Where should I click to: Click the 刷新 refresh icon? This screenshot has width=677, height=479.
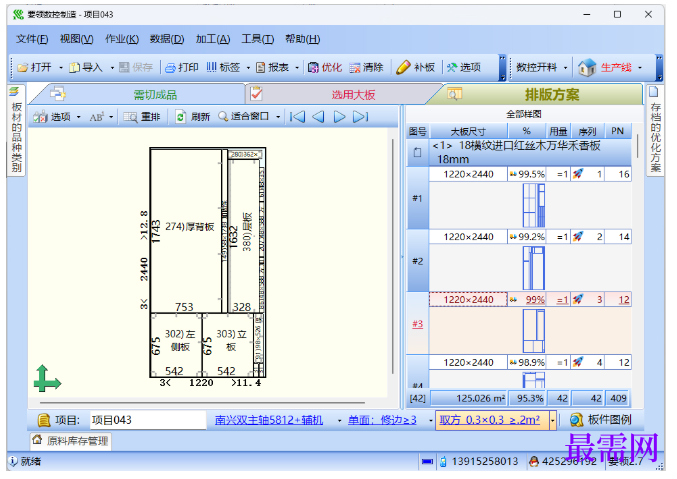[x=181, y=117]
